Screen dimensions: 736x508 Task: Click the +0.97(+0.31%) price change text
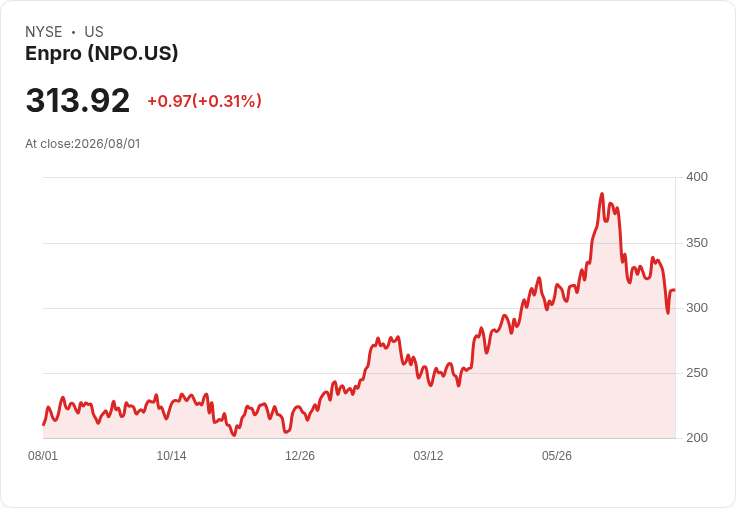(x=205, y=101)
